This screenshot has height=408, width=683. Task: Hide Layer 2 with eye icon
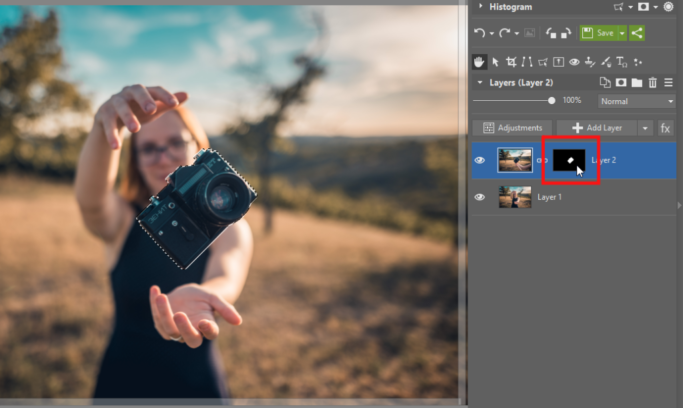480,160
